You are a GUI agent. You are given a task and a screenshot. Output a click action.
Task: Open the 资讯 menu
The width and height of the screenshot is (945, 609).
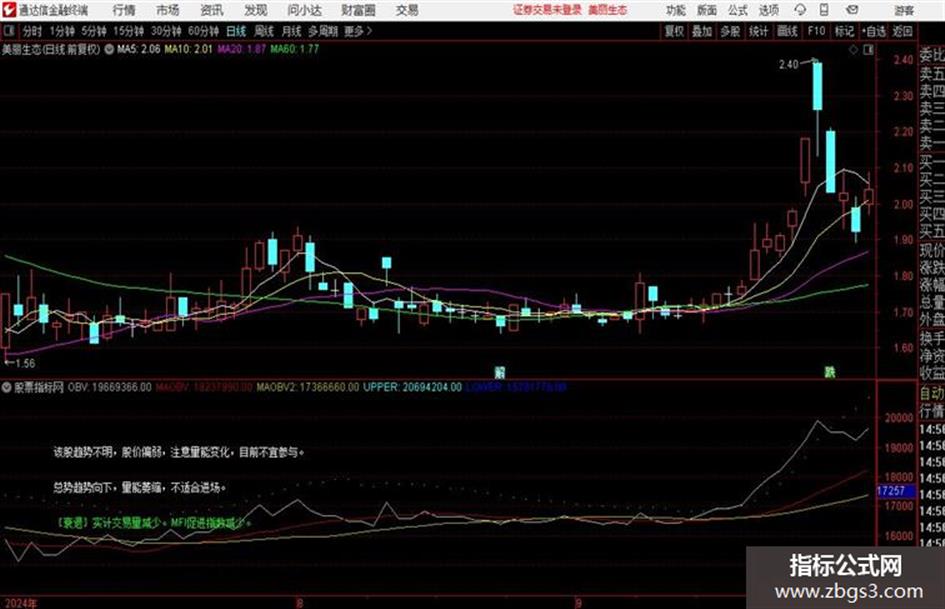(x=212, y=10)
